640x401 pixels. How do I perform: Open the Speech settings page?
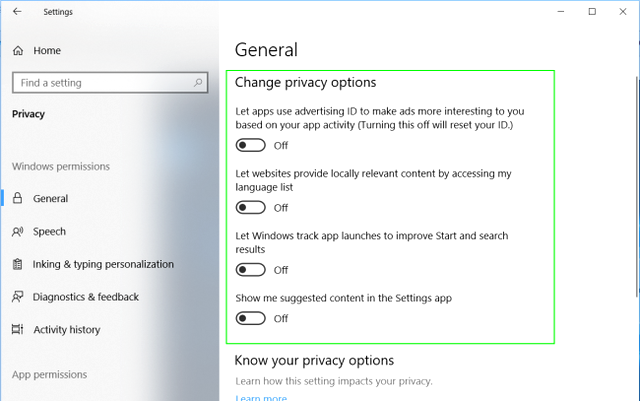coord(49,232)
